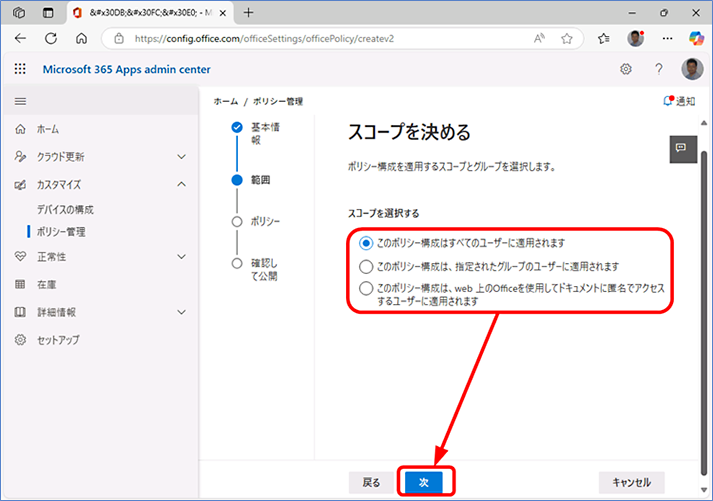Viewport: 713px width, 501px height.
Task: Open the Edge workspaces icon
Action: click(19, 13)
